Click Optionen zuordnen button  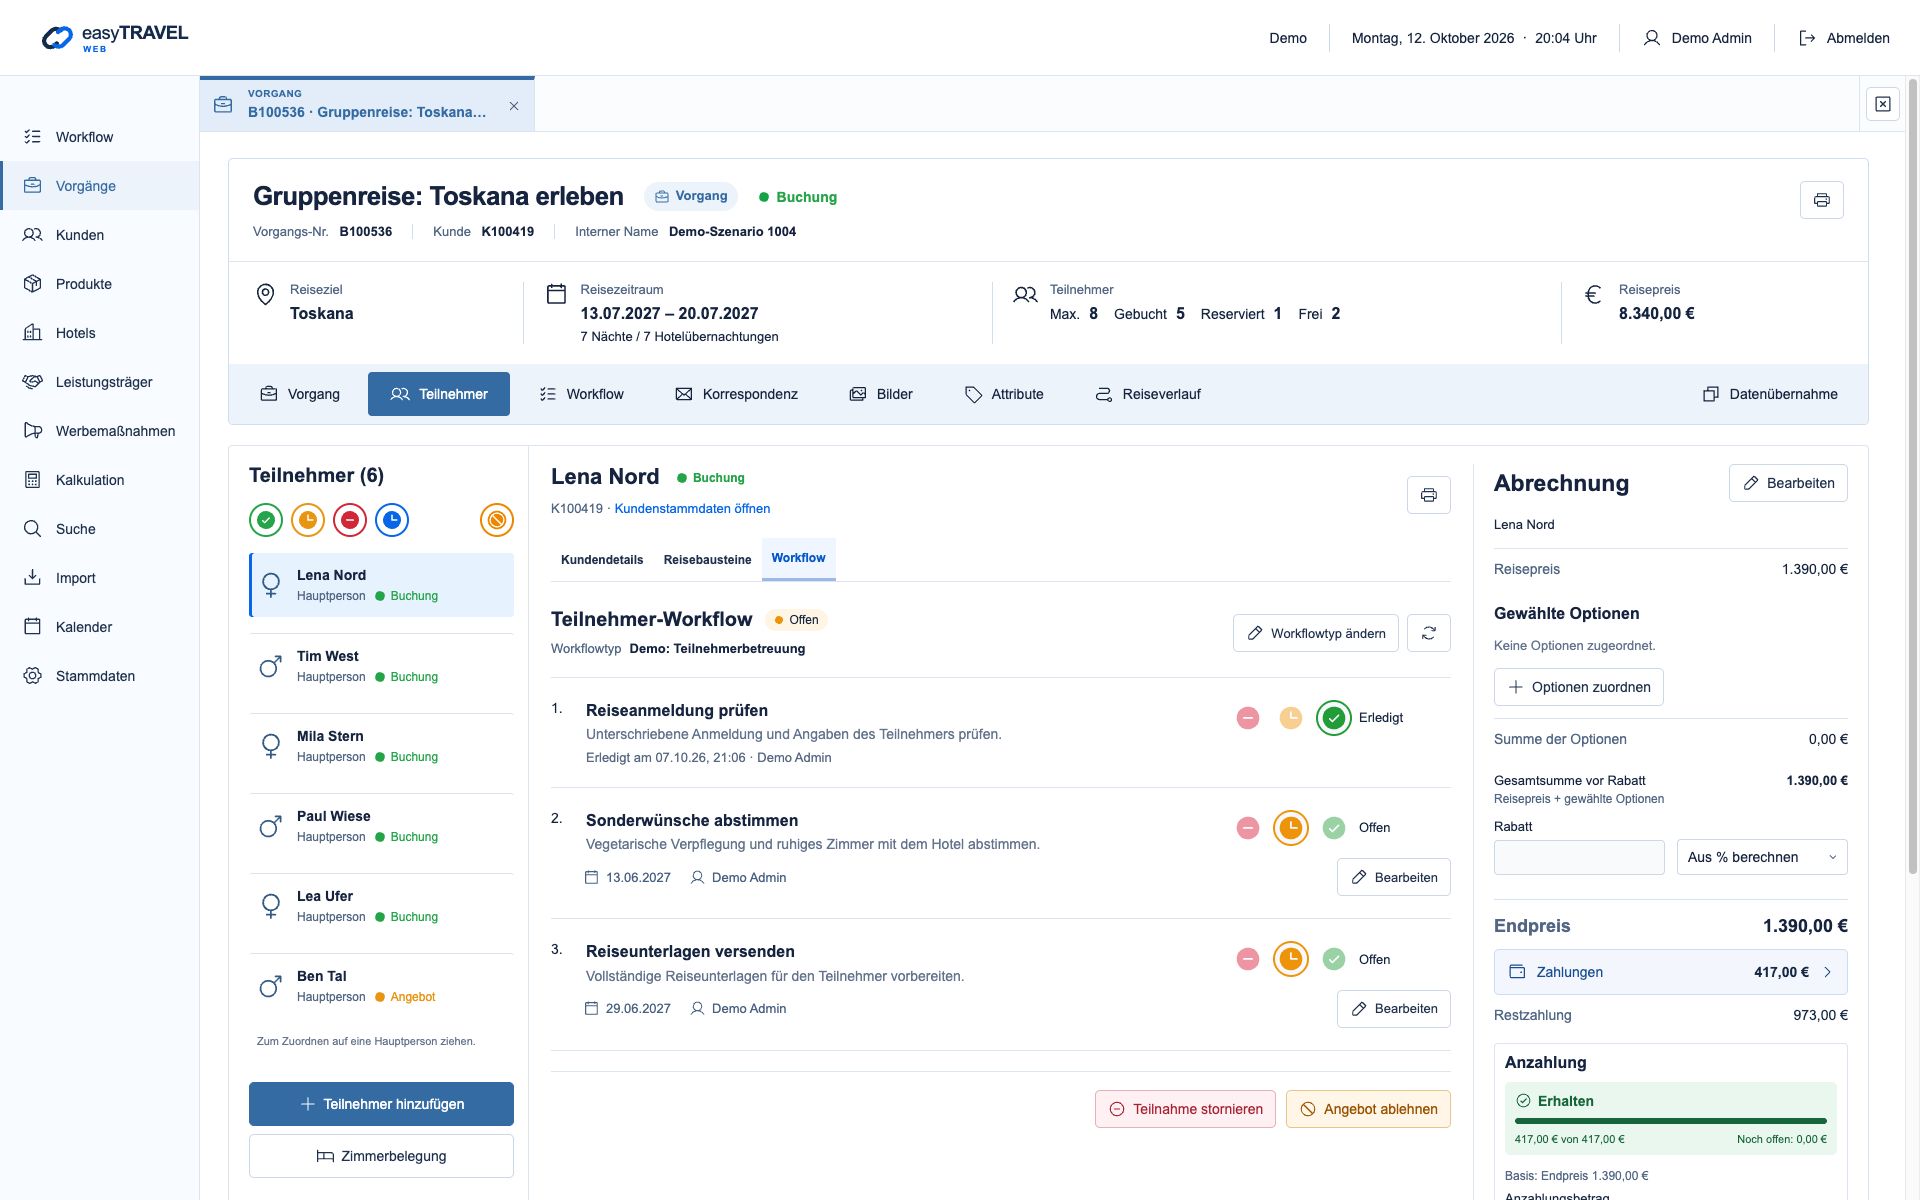tap(1578, 687)
